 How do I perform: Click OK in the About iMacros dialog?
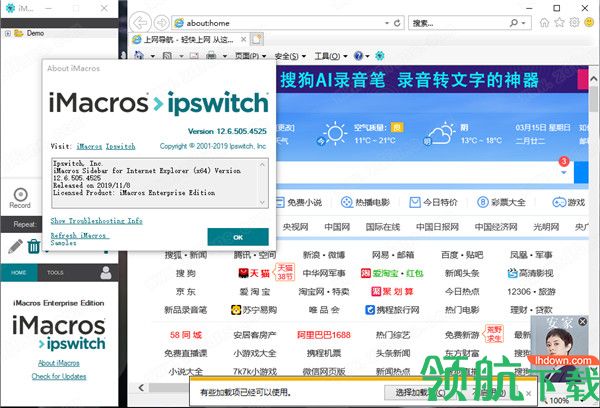(x=238, y=237)
